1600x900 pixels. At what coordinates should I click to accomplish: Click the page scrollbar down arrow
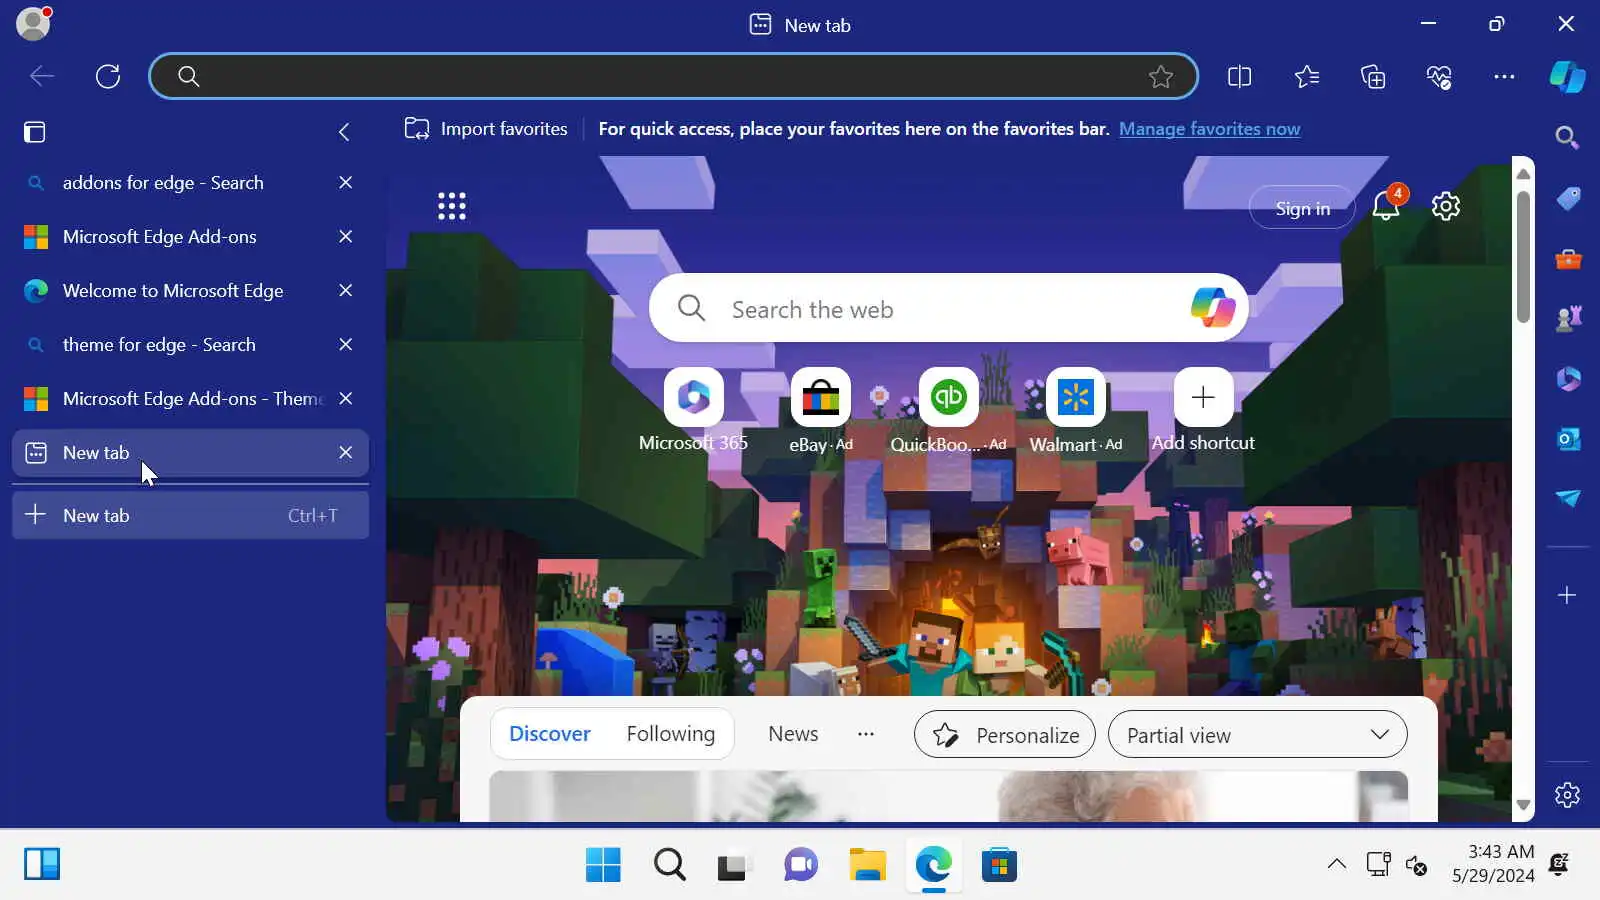pos(1523,805)
